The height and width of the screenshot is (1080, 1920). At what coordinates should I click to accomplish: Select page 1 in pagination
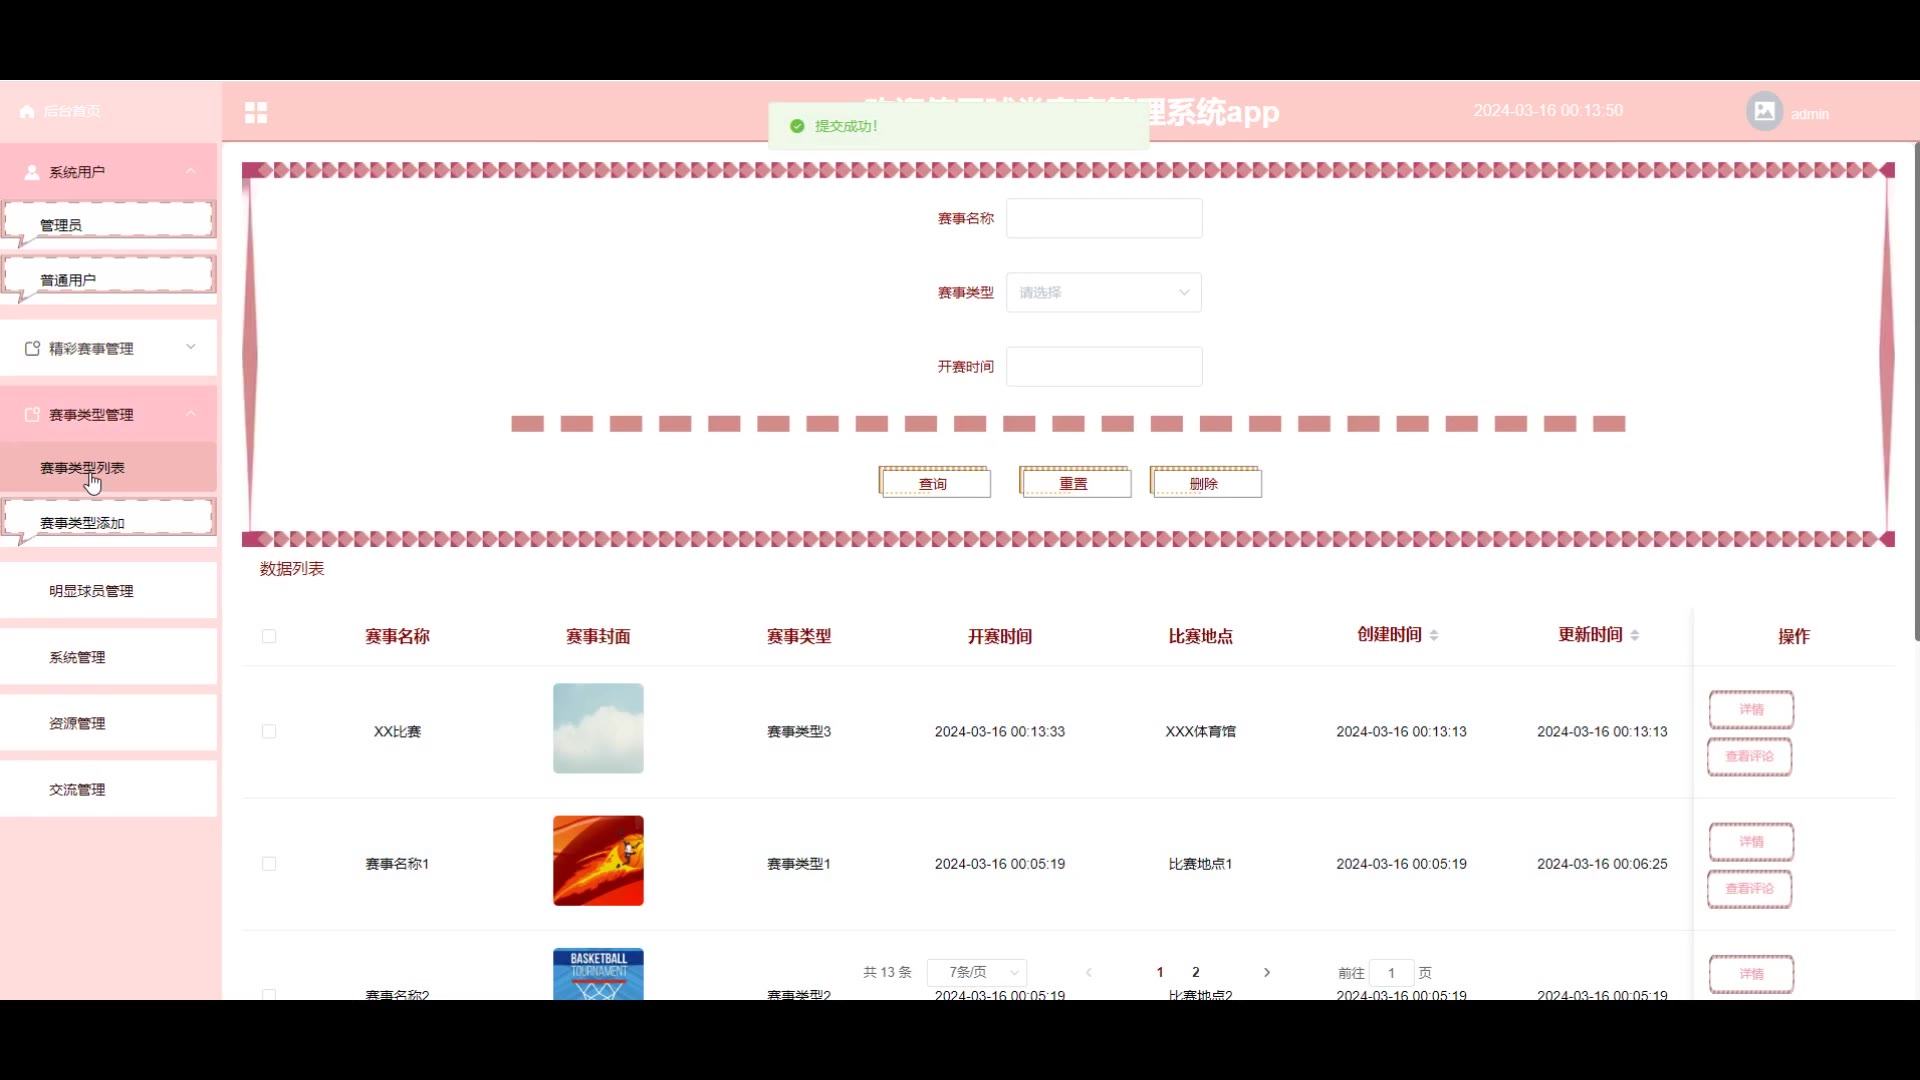click(1160, 972)
